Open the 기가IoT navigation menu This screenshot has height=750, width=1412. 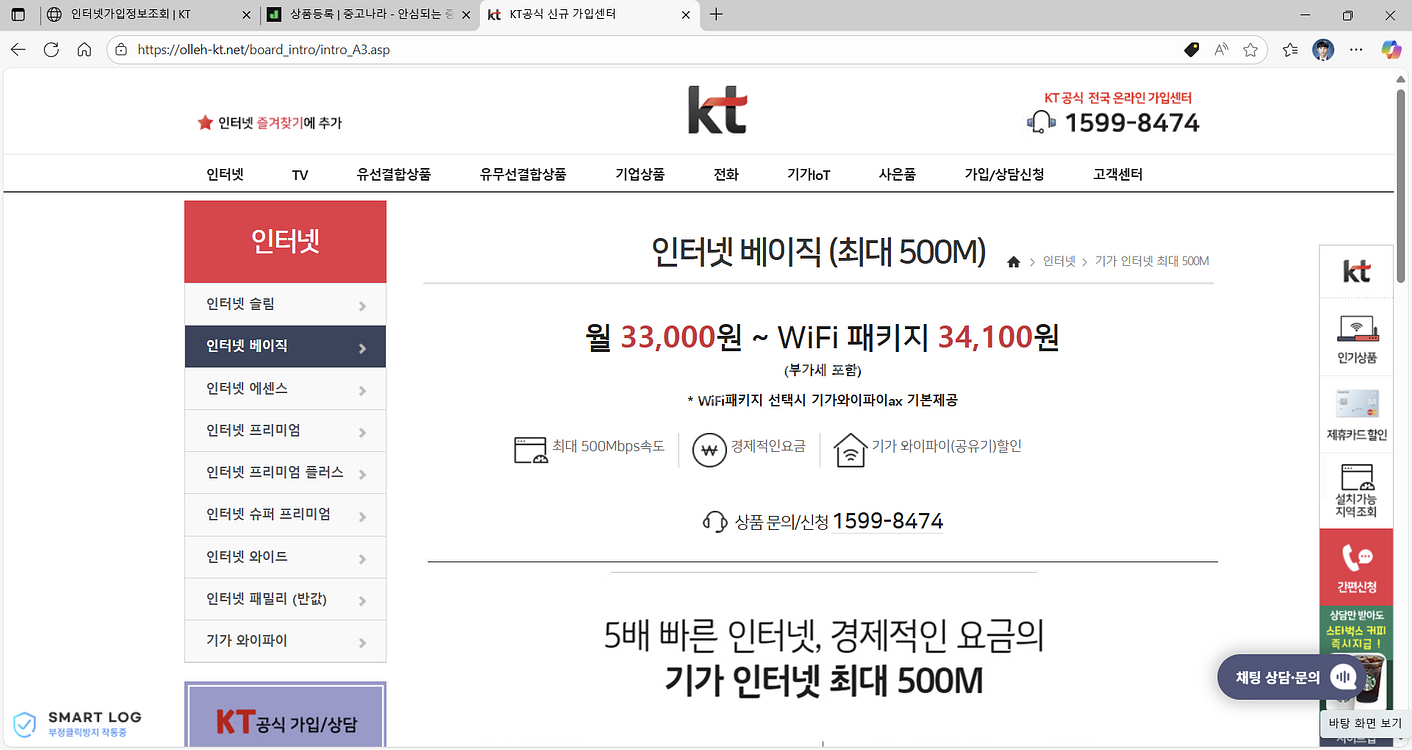(x=809, y=174)
